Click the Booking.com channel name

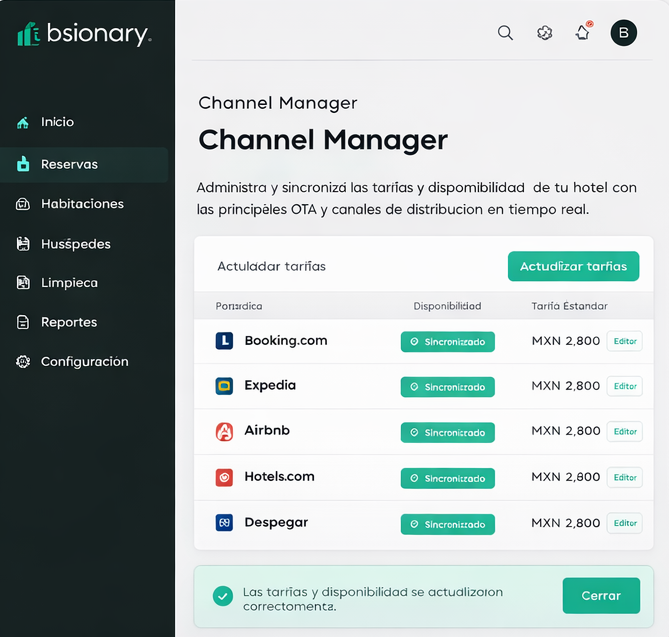[x=286, y=341]
